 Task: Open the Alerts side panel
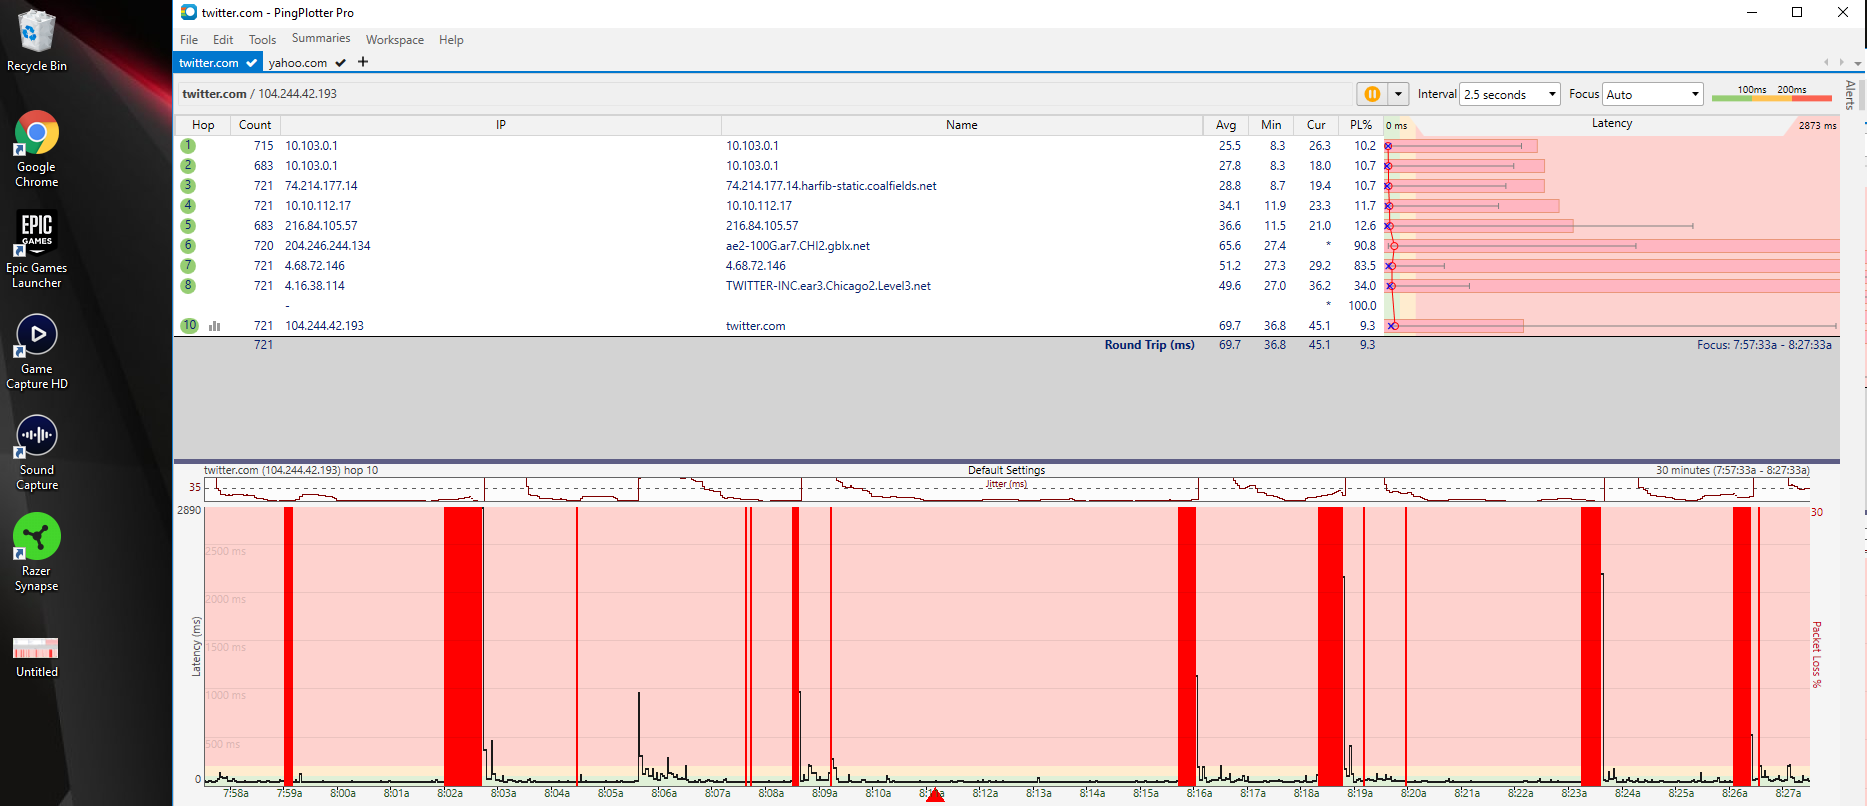click(1850, 95)
